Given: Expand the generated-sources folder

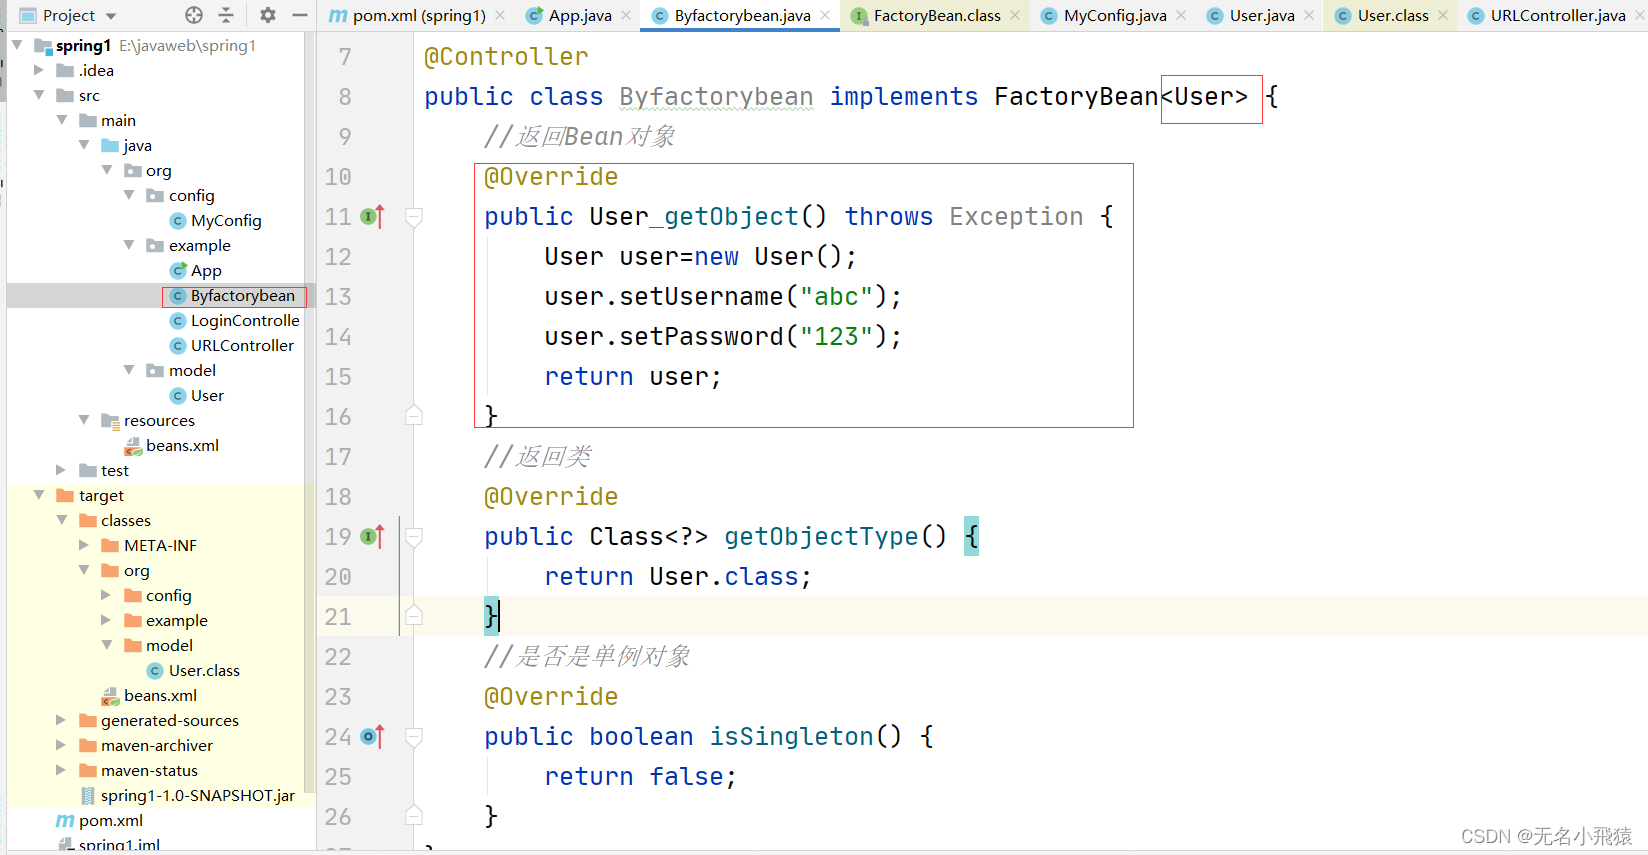Looking at the screenshot, I should coord(62,720).
